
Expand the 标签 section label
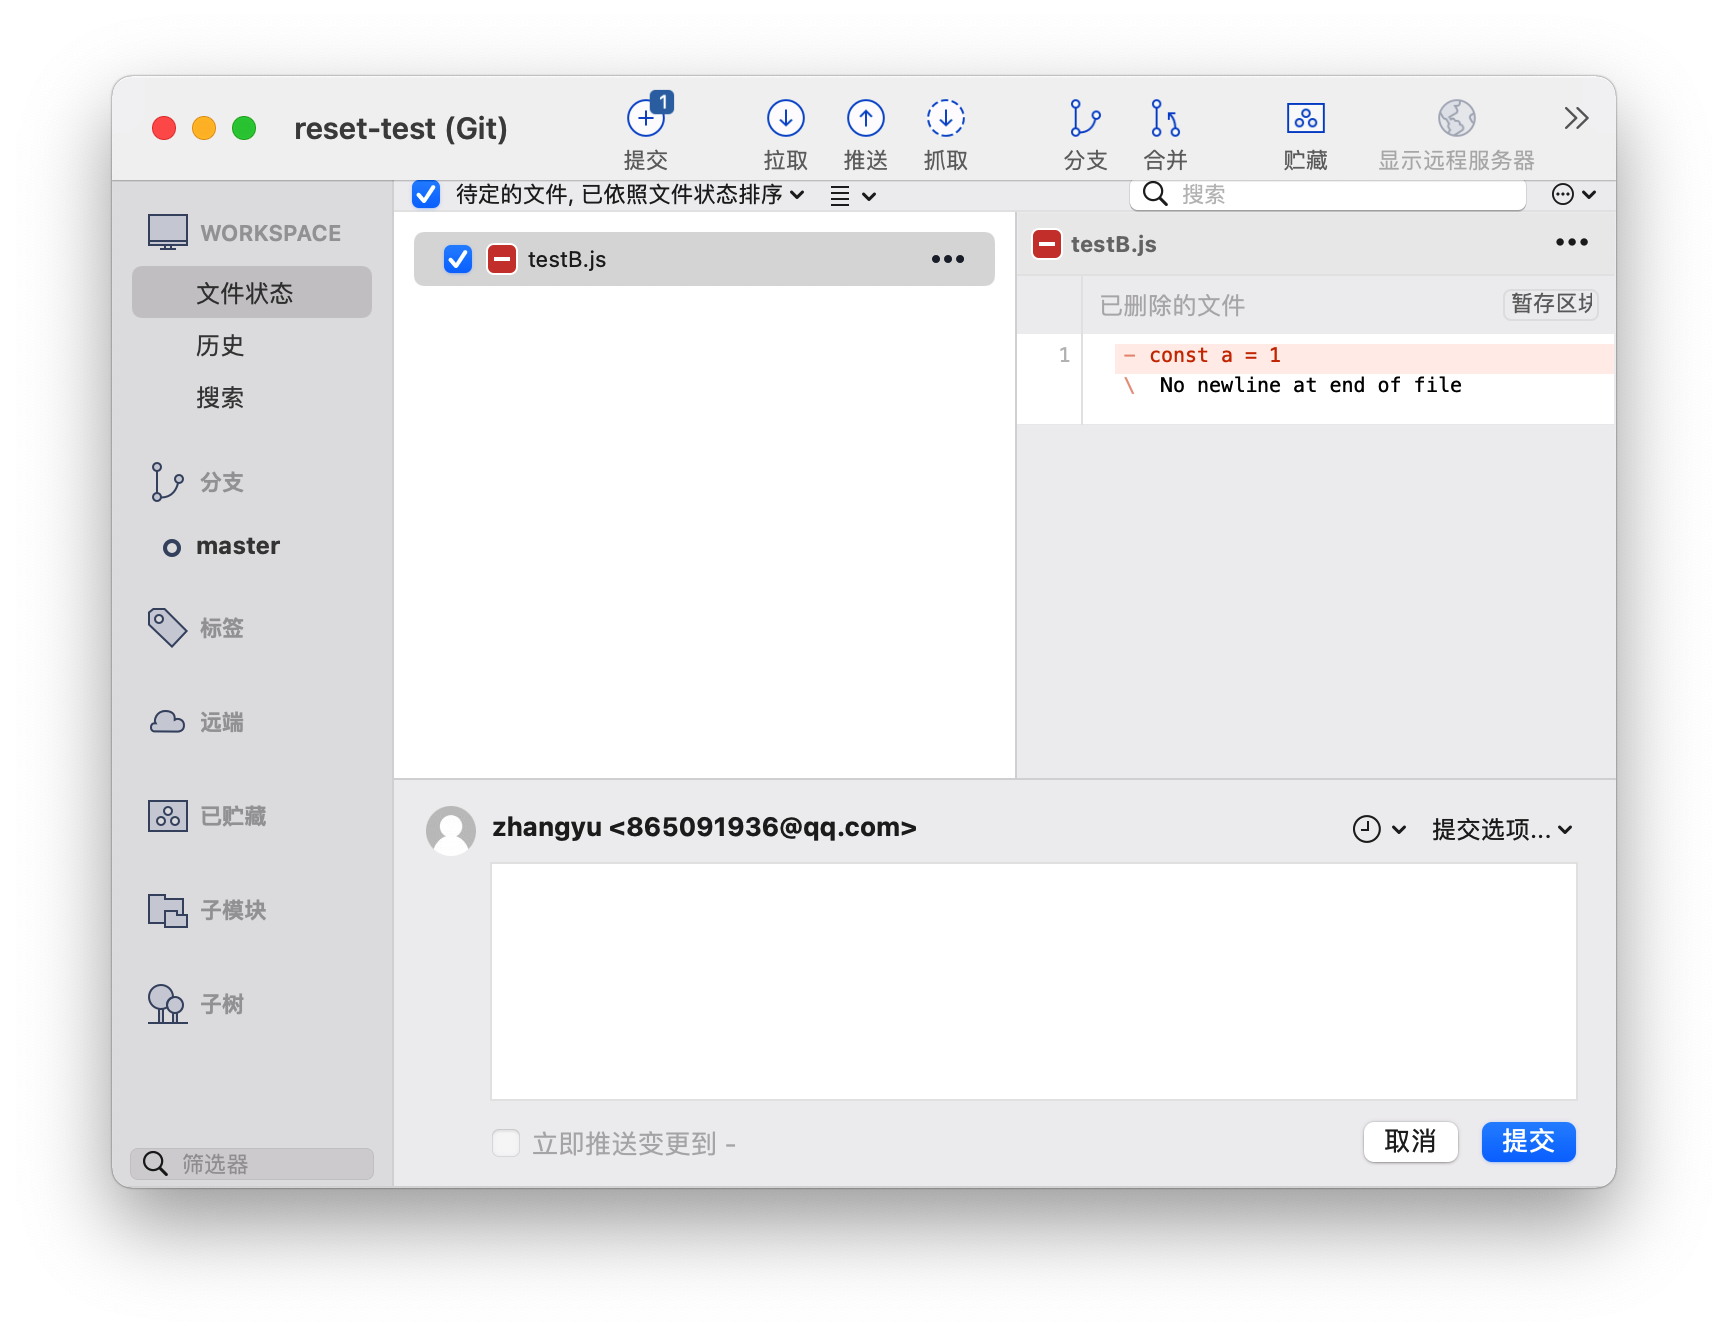[x=222, y=628]
